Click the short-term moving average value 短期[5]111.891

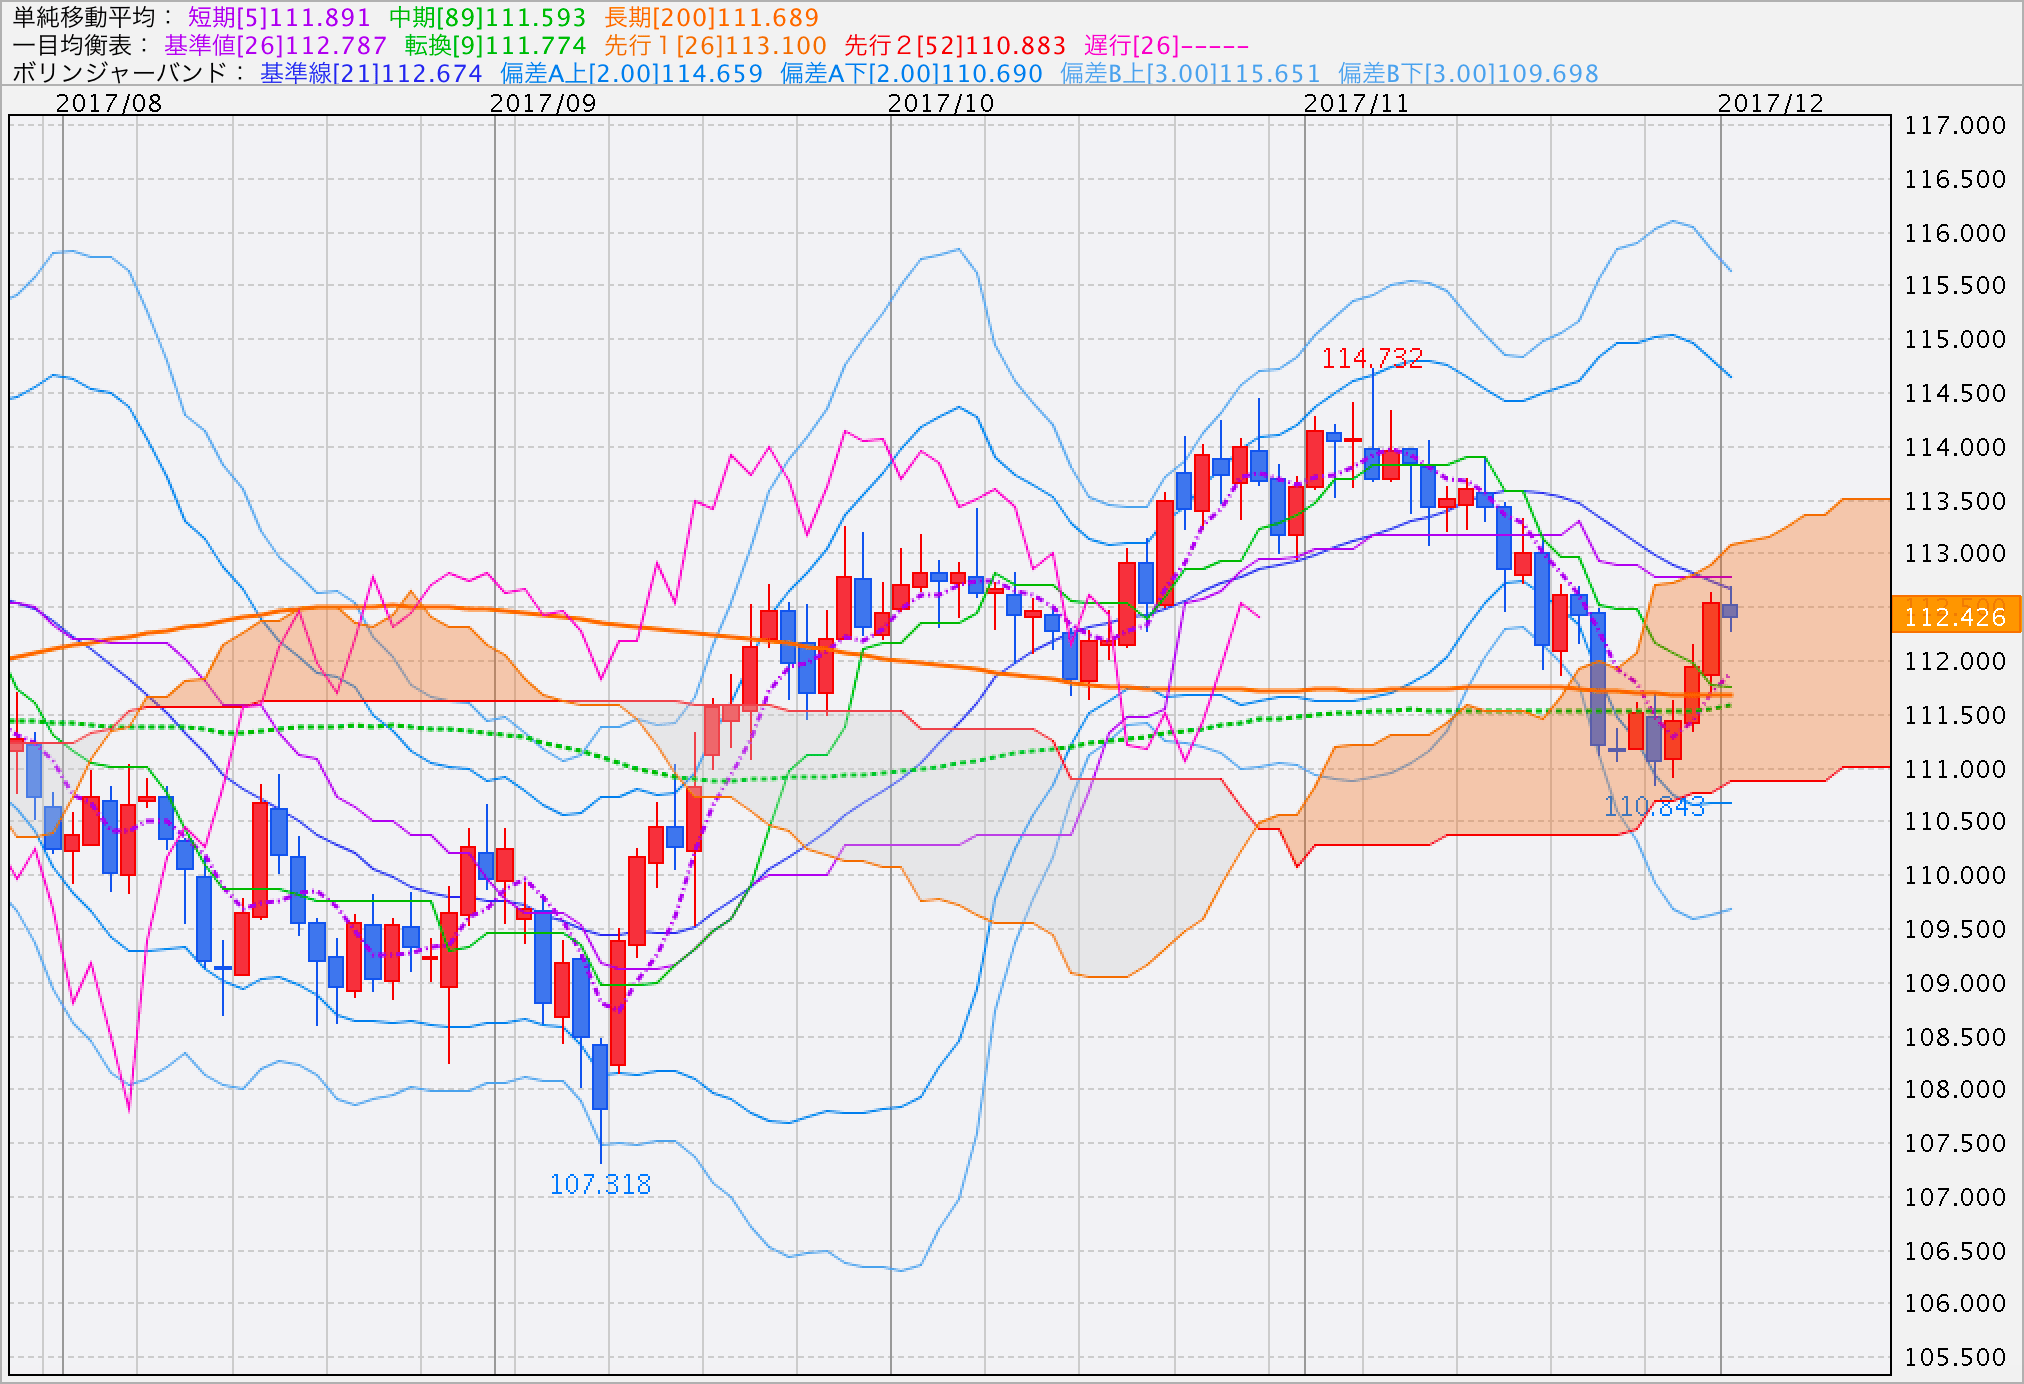point(279,17)
